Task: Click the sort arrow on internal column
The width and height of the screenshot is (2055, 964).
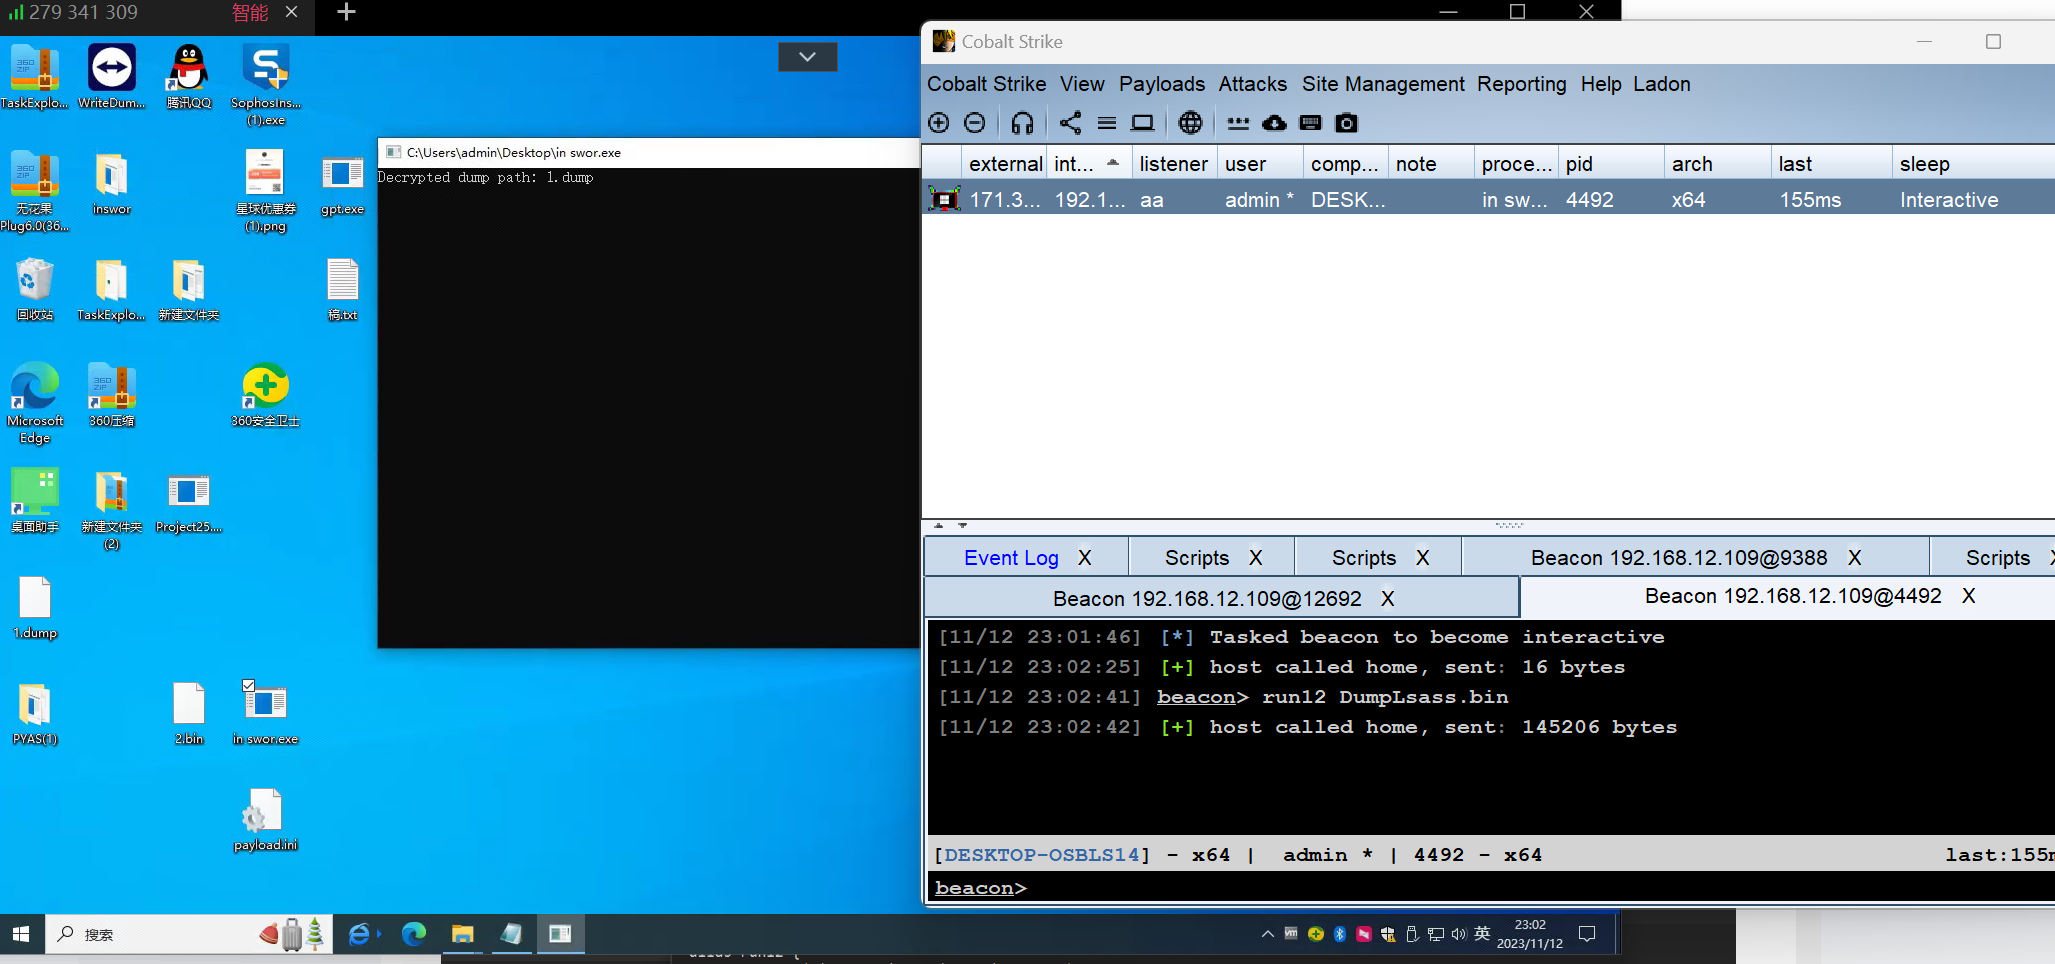Action: [1113, 162]
